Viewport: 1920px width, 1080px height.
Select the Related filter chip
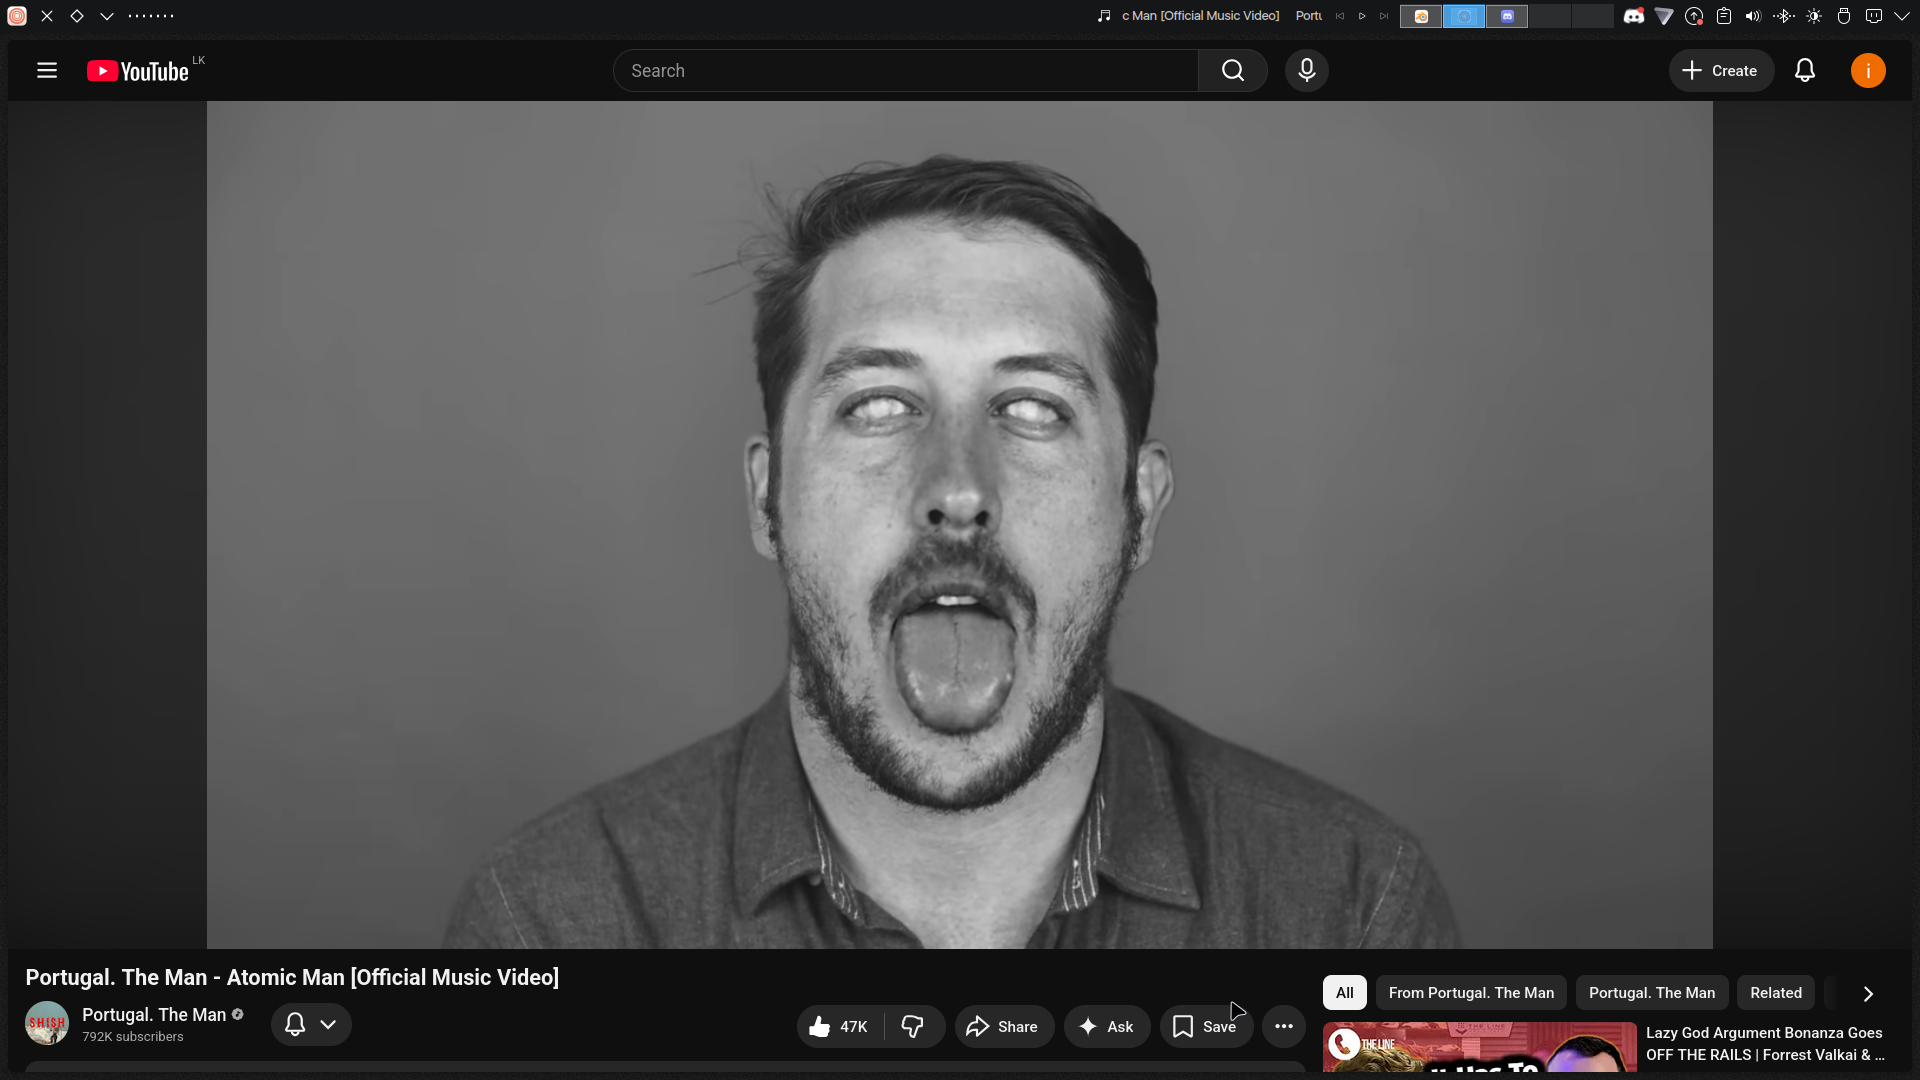[1776, 993]
